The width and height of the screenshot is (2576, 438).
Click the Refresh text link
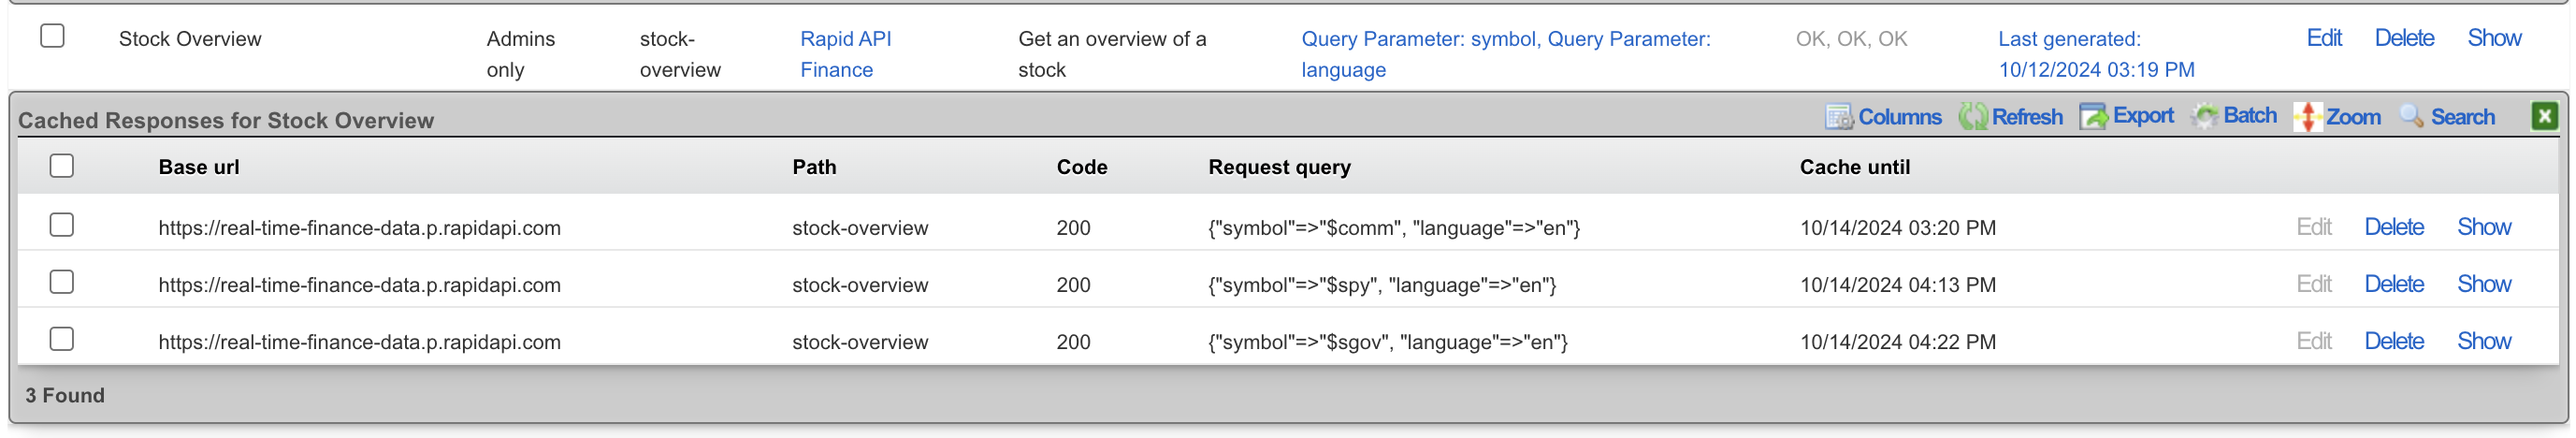pyautogui.click(x=2027, y=117)
